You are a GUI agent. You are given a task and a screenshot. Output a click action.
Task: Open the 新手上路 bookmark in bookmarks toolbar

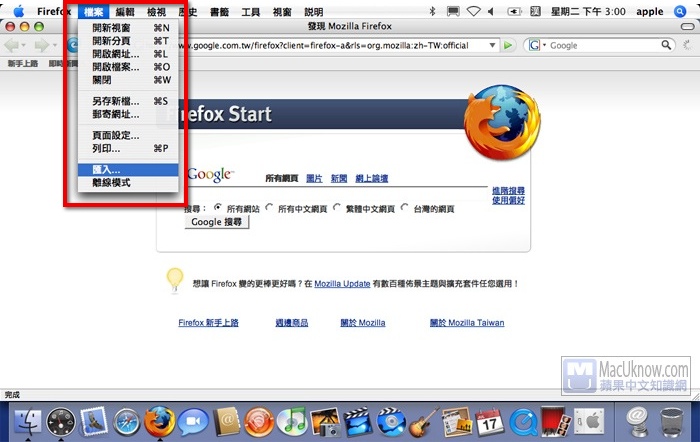23,63
